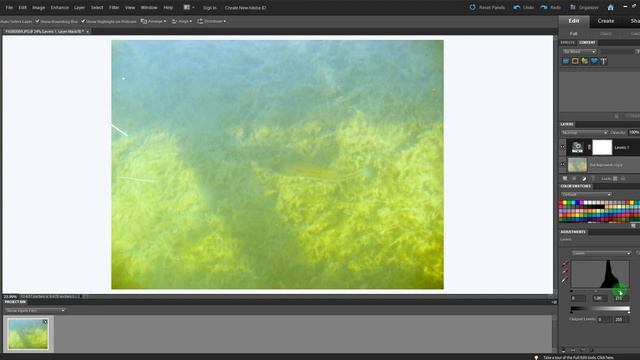Show frames content filter icon
The width and height of the screenshot is (640, 360).
click(575, 61)
